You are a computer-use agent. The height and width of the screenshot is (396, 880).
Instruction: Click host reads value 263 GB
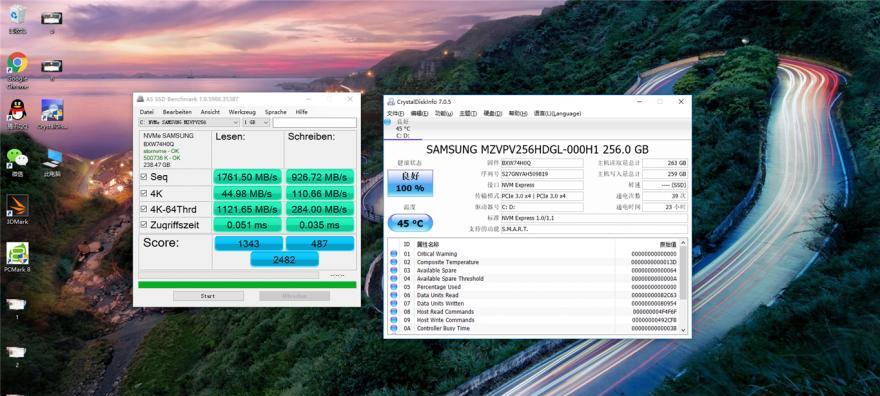click(x=665, y=163)
